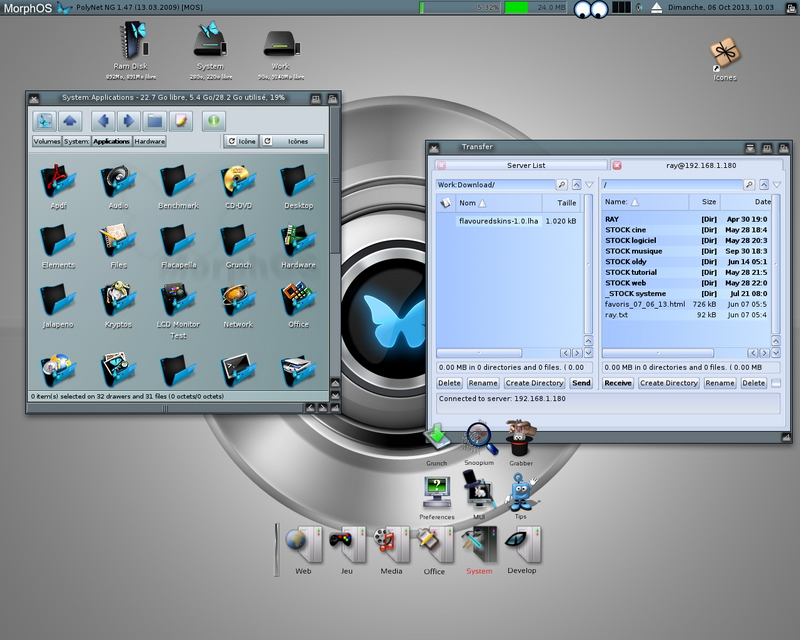Screen dimensions: 800x640
Task: Click the local-side Rename button
Action: (x=483, y=383)
